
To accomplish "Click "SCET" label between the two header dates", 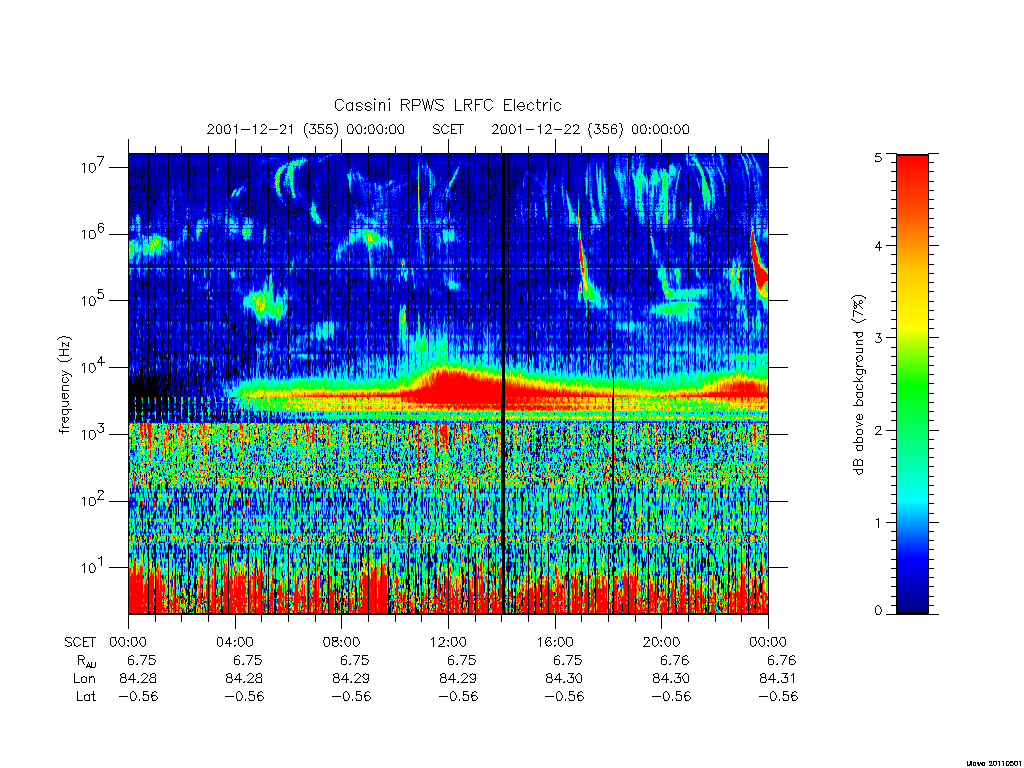I will tap(448, 129).
